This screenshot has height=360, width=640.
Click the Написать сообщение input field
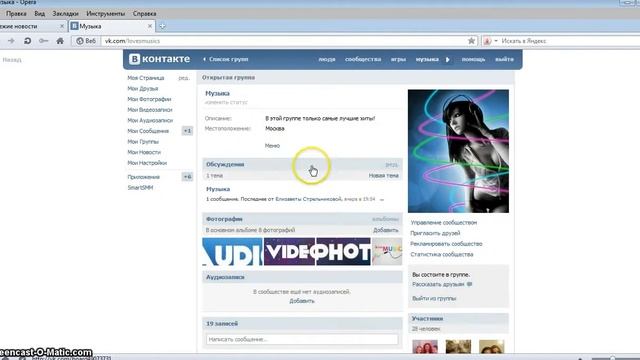pyautogui.click(x=302, y=339)
